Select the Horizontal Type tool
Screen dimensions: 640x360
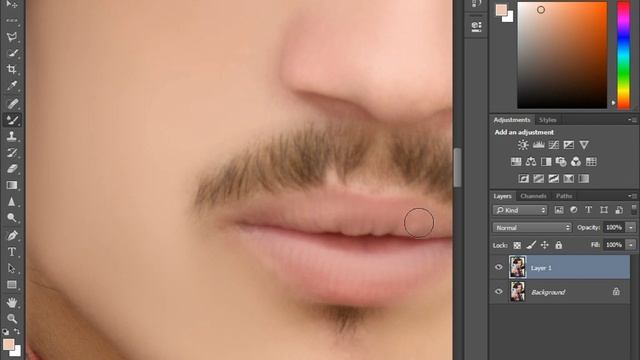[12, 252]
